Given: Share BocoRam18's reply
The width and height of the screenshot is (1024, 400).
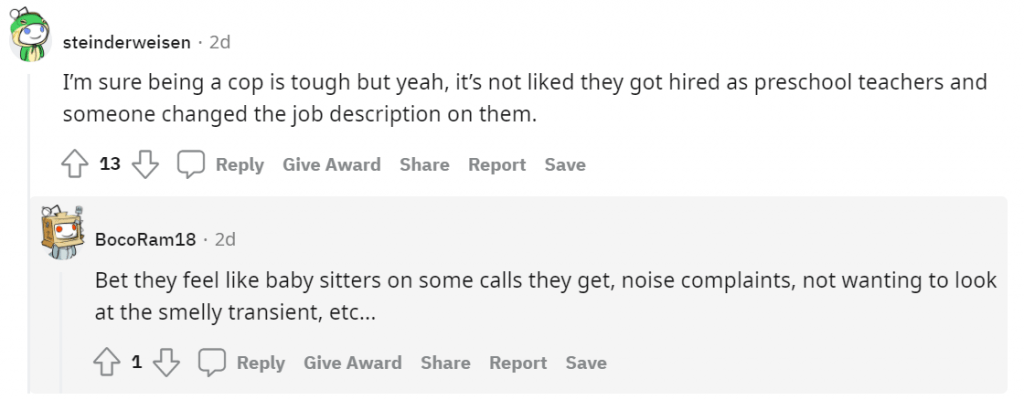Looking at the screenshot, I should click(445, 363).
